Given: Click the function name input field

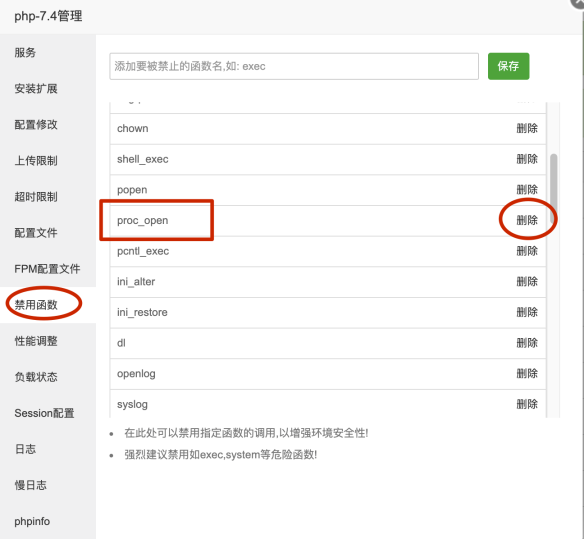Looking at the screenshot, I should pos(294,66).
